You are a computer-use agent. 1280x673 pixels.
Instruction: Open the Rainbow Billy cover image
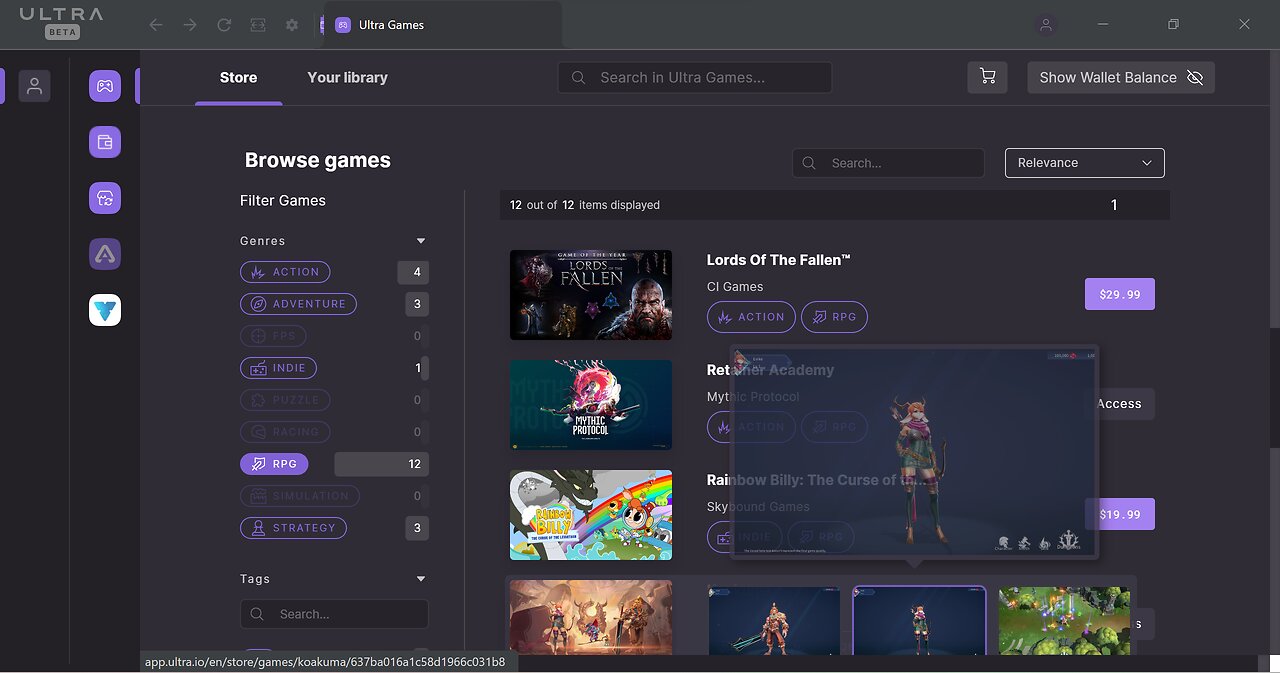click(x=591, y=515)
